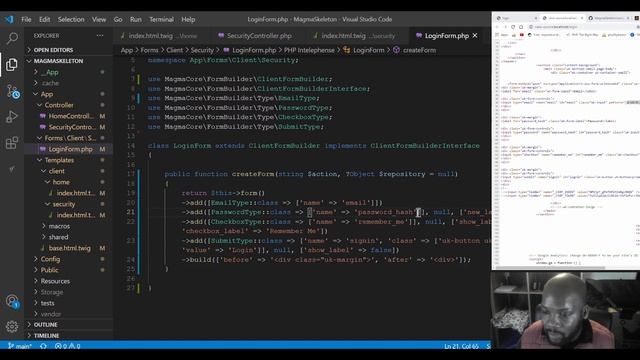Switch to index.html.twig security tab
Viewport: 640px width, 360px height.
(x=355, y=36)
